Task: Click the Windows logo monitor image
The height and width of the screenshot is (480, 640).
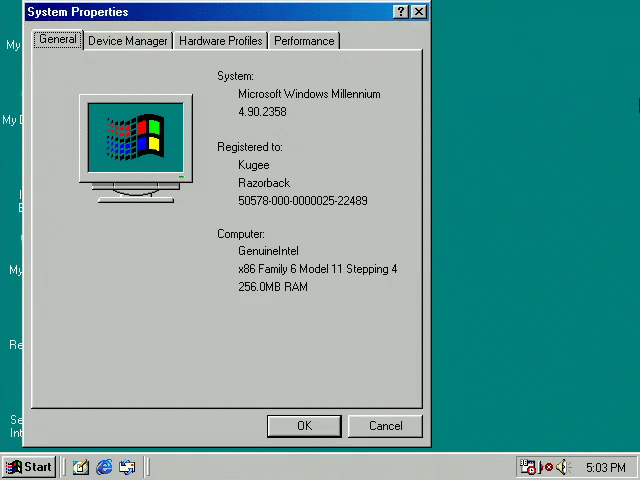Action: [136, 148]
